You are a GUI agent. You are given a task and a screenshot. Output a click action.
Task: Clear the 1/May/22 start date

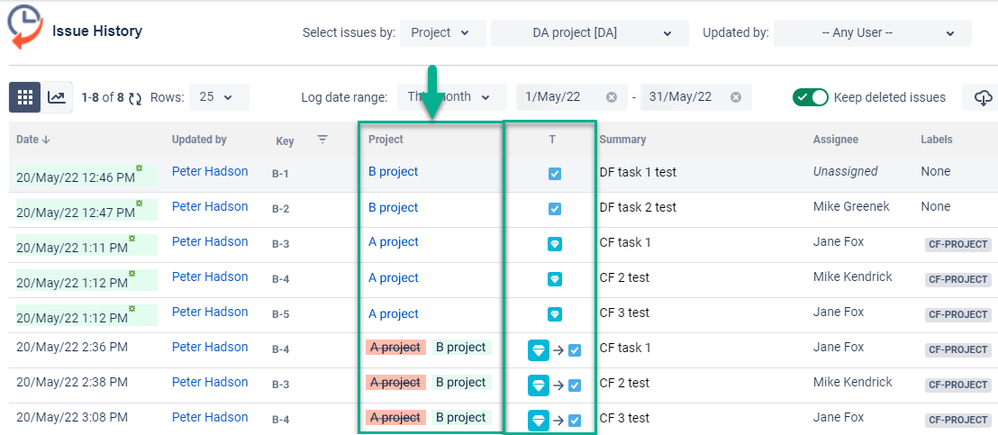[611, 97]
